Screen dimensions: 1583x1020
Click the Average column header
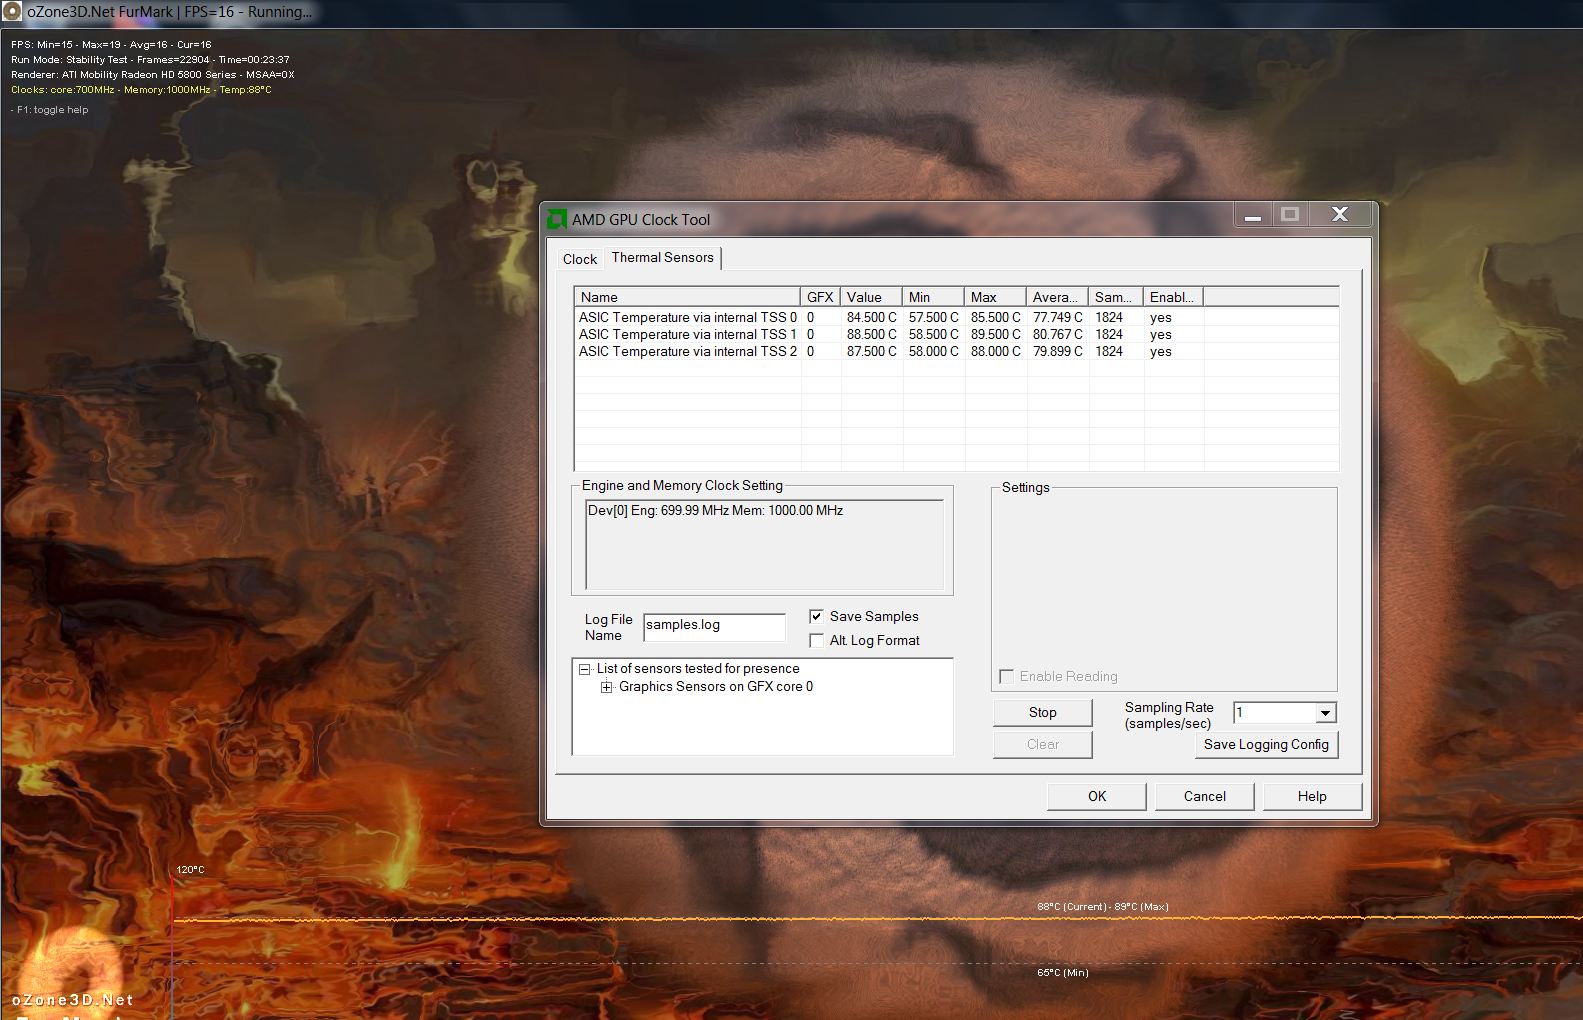pyautogui.click(x=1058, y=297)
